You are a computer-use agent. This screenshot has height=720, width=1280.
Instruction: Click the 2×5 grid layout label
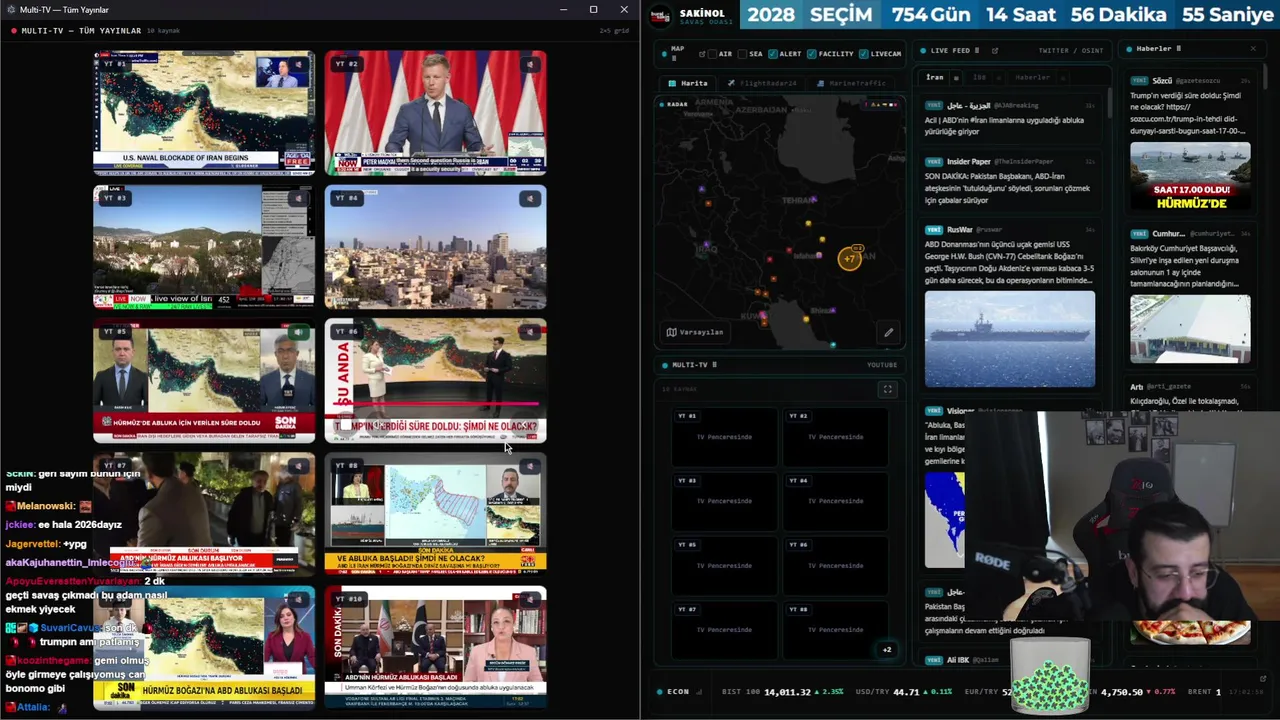pos(614,31)
